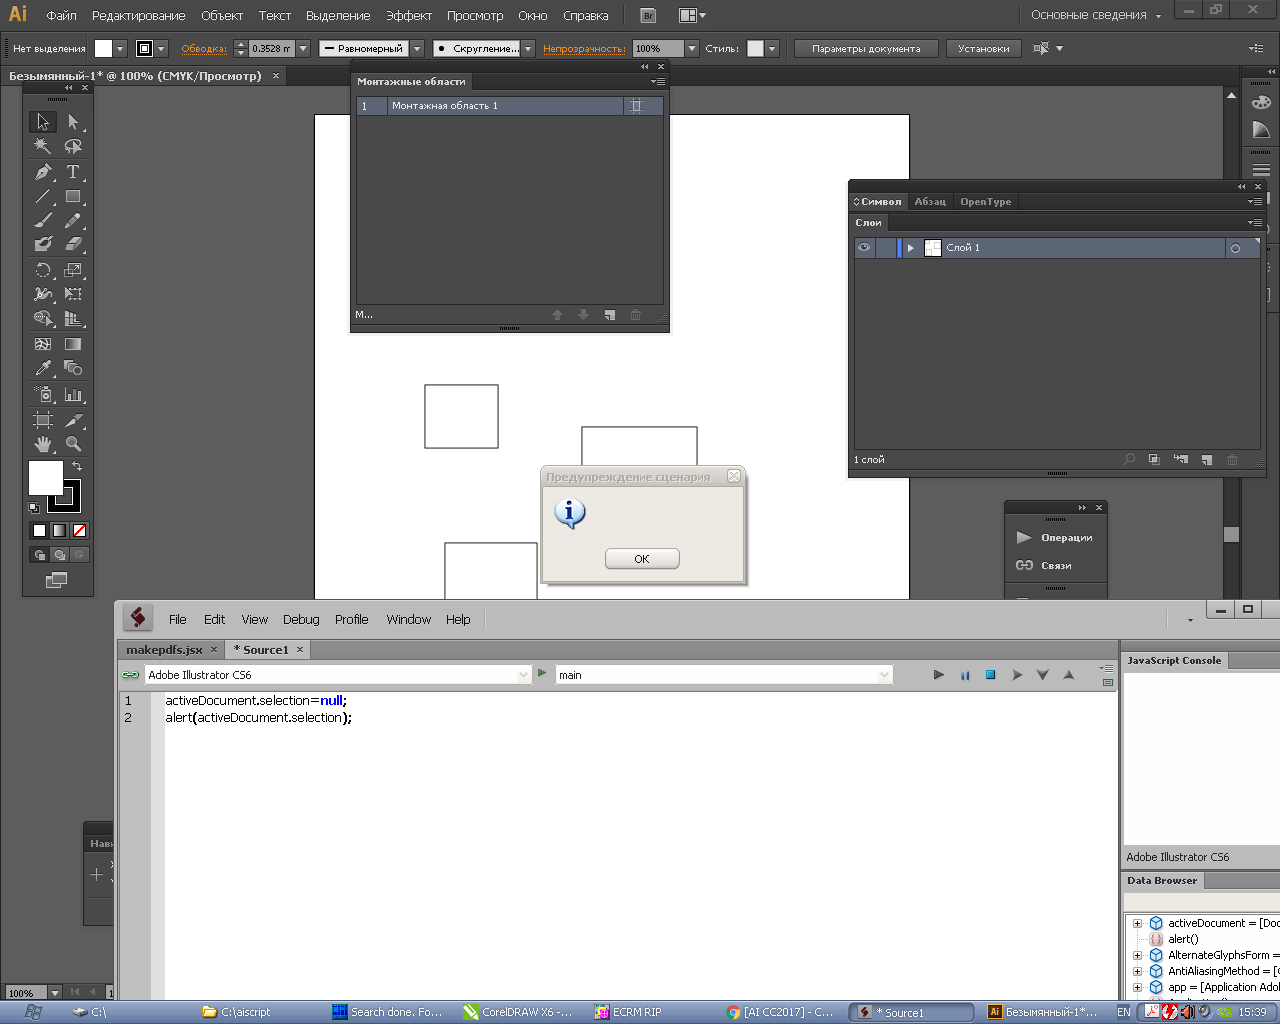The height and width of the screenshot is (1024, 1280).
Task: Select the Zoom tool
Action: click(73, 444)
